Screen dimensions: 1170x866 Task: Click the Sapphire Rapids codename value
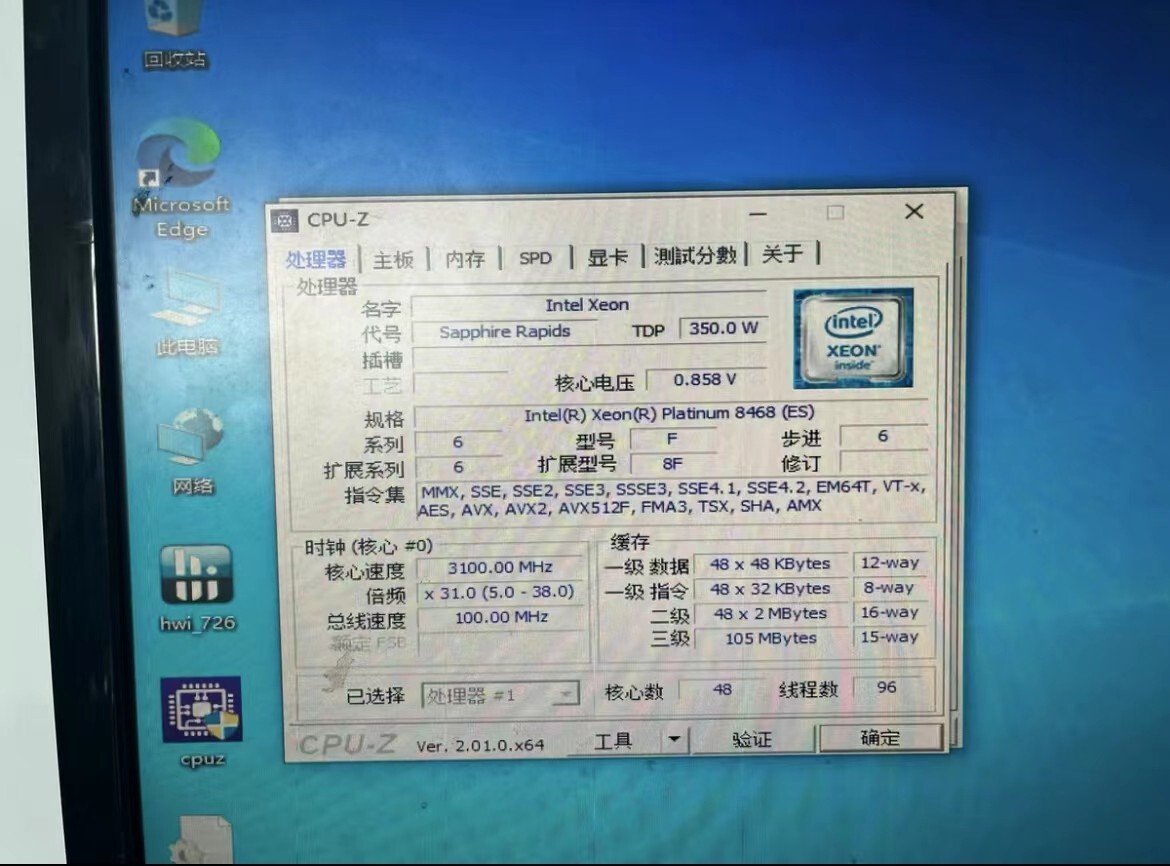pyautogui.click(x=504, y=331)
